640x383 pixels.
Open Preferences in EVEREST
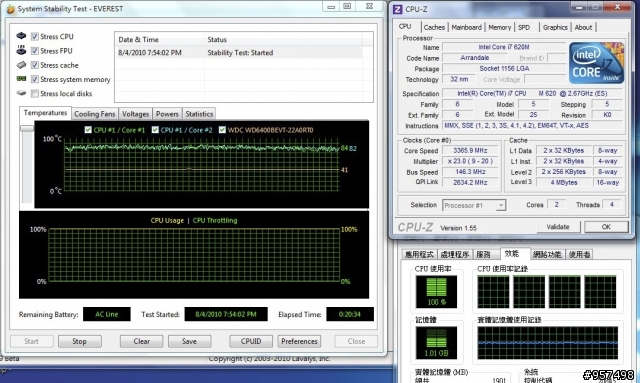(299, 341)
